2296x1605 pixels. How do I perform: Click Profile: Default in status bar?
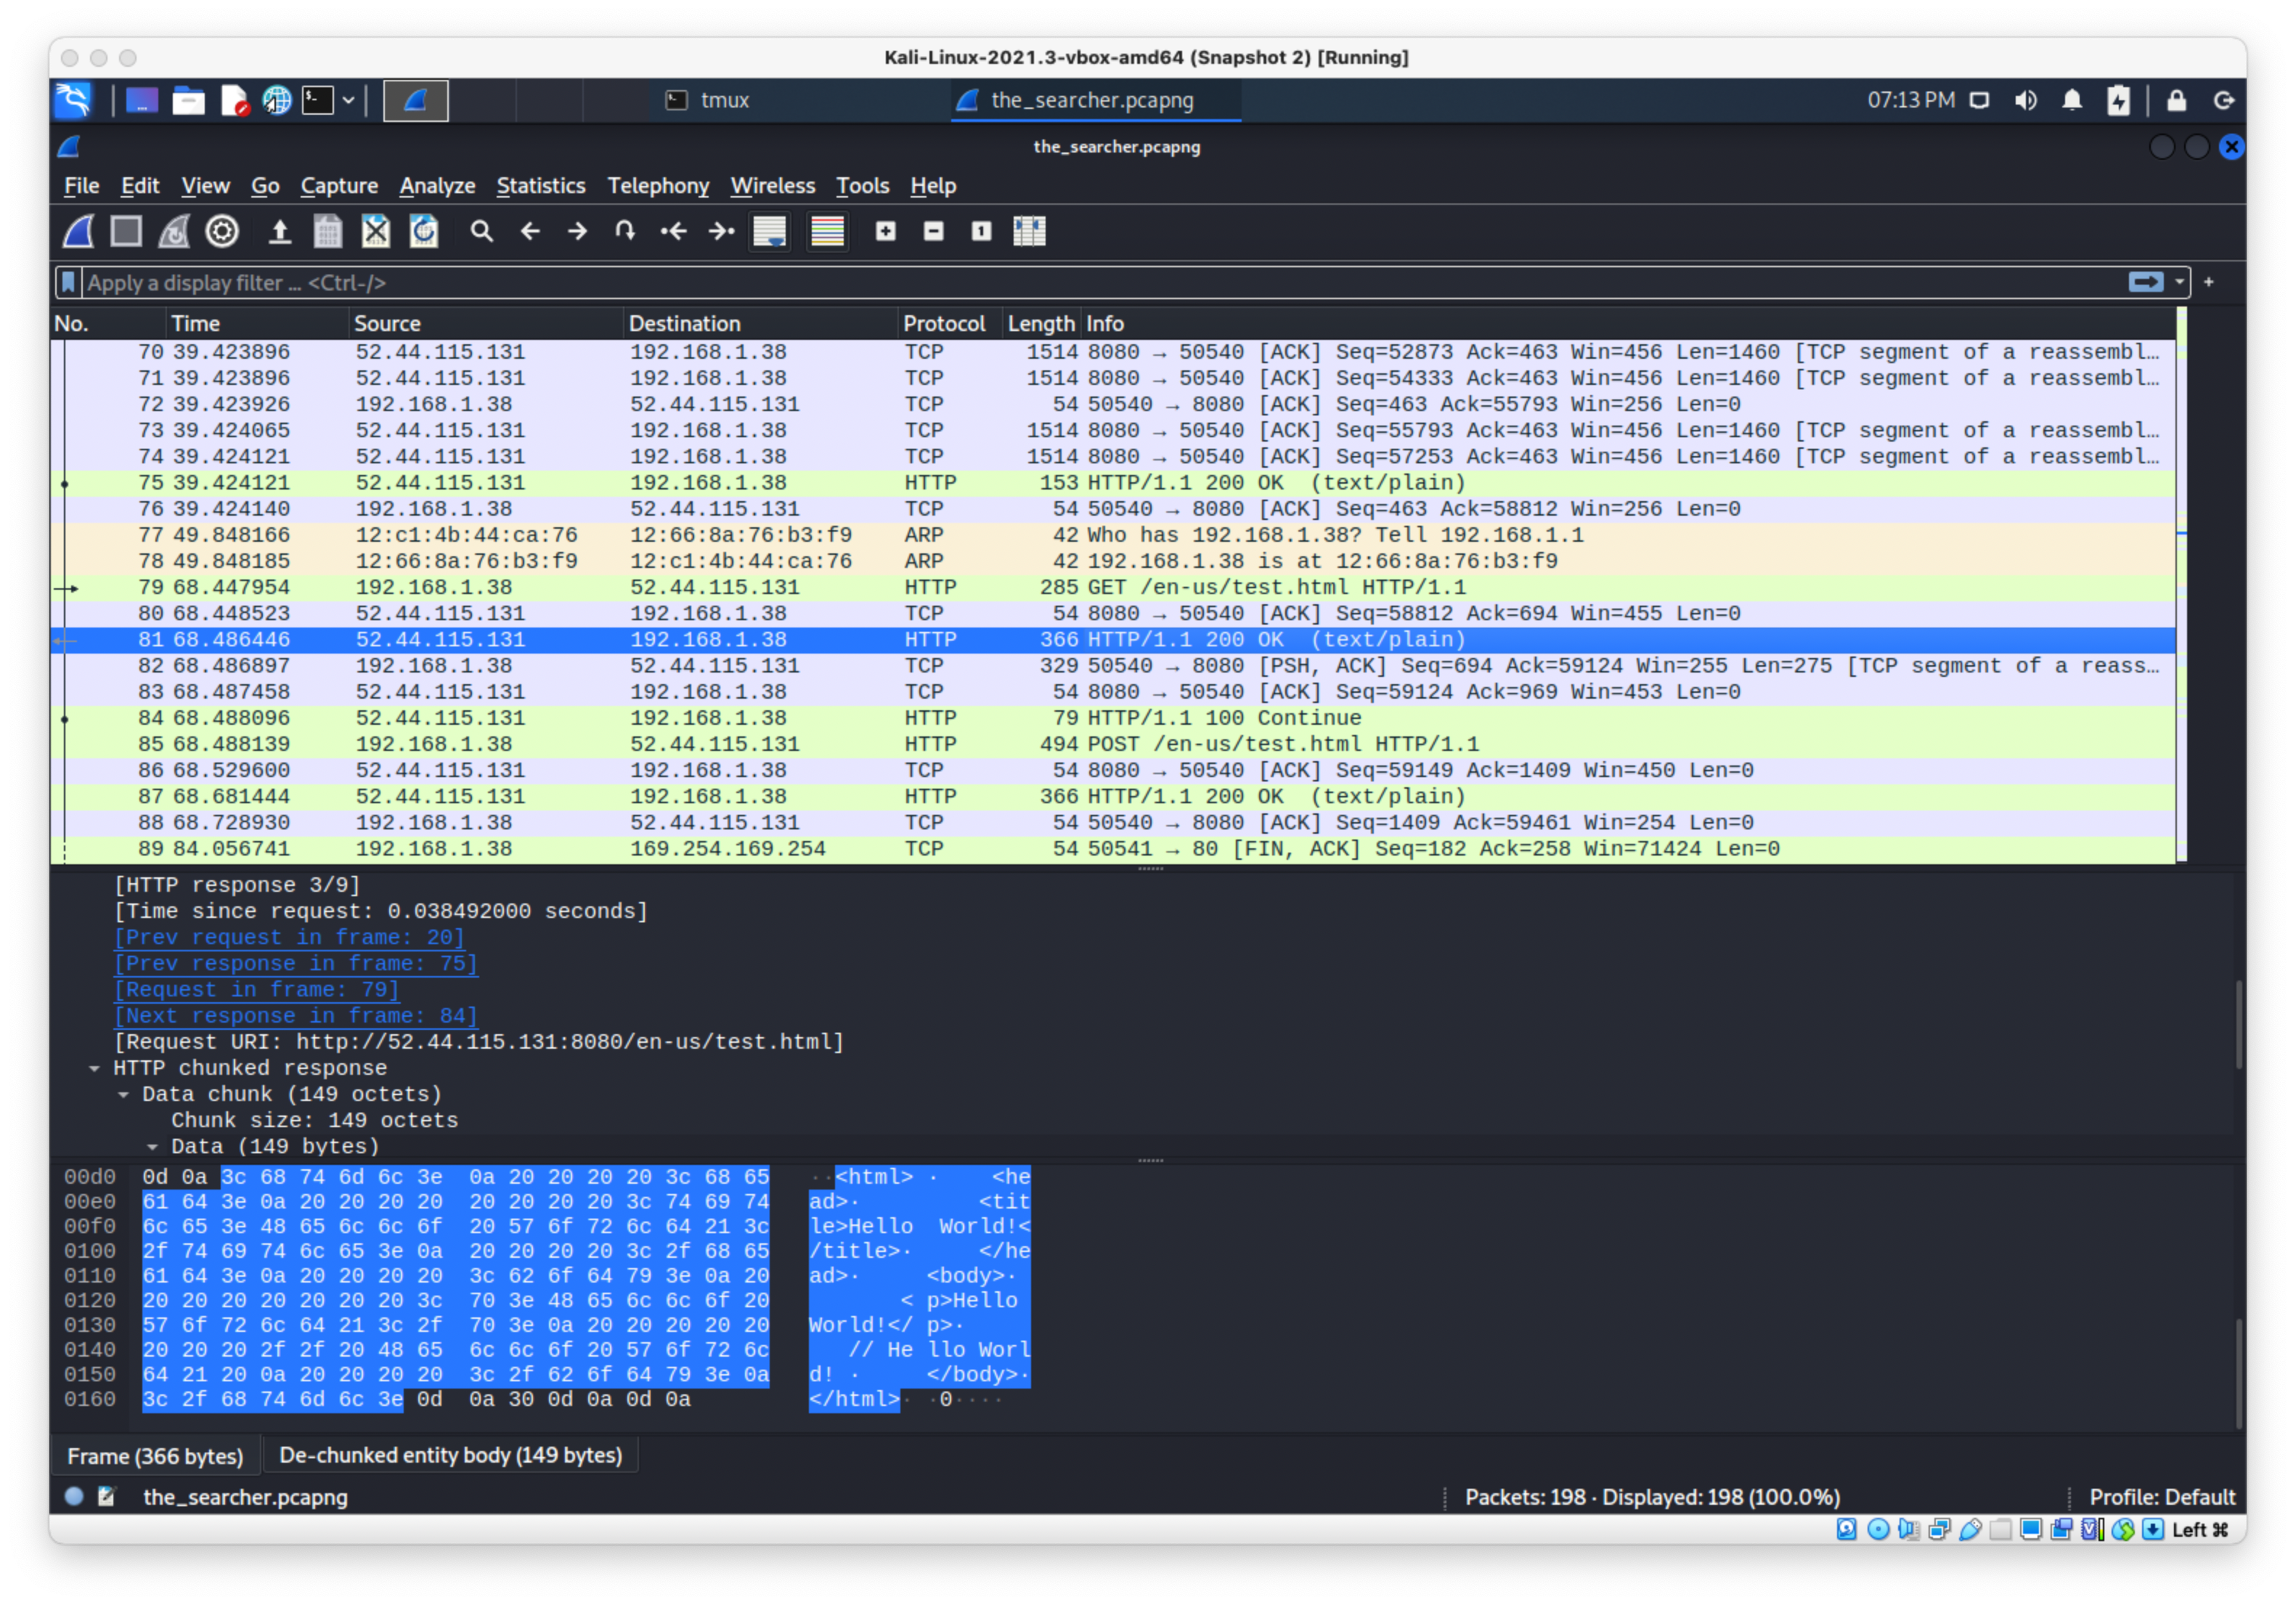pyautogui.click(x=2162, y=1497)
